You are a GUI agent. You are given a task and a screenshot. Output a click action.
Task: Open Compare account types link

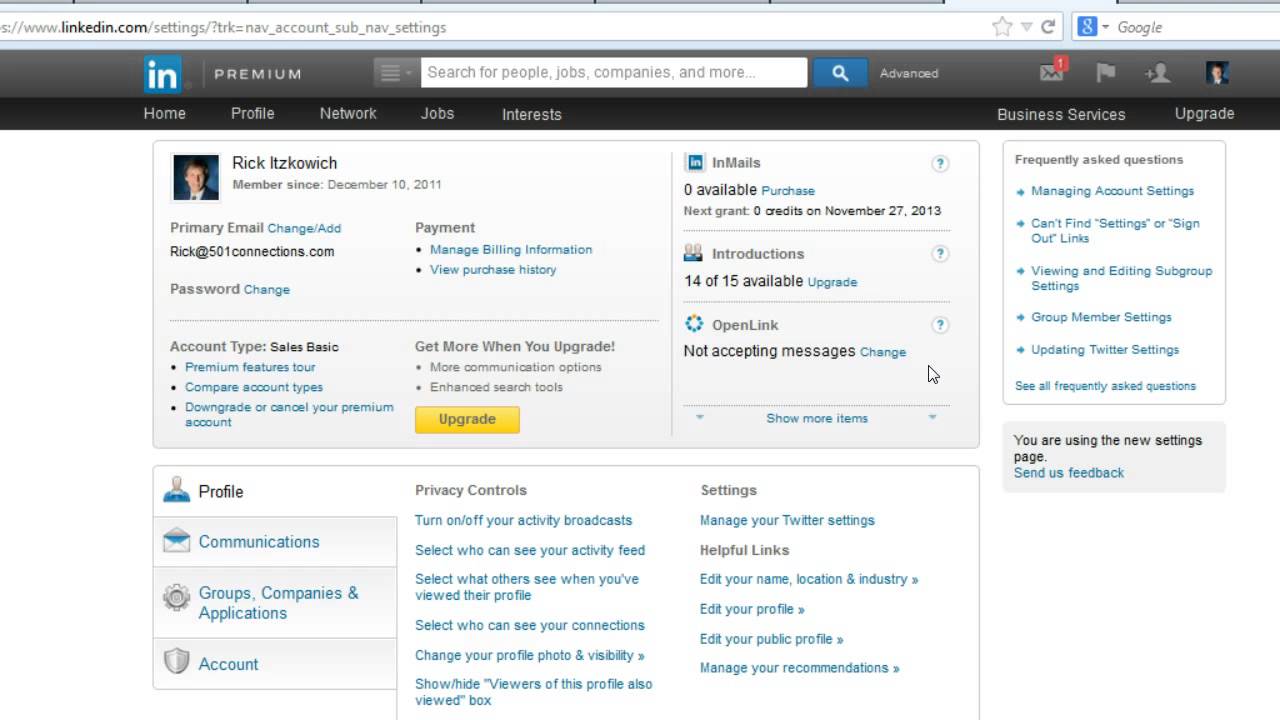[254, 387]
